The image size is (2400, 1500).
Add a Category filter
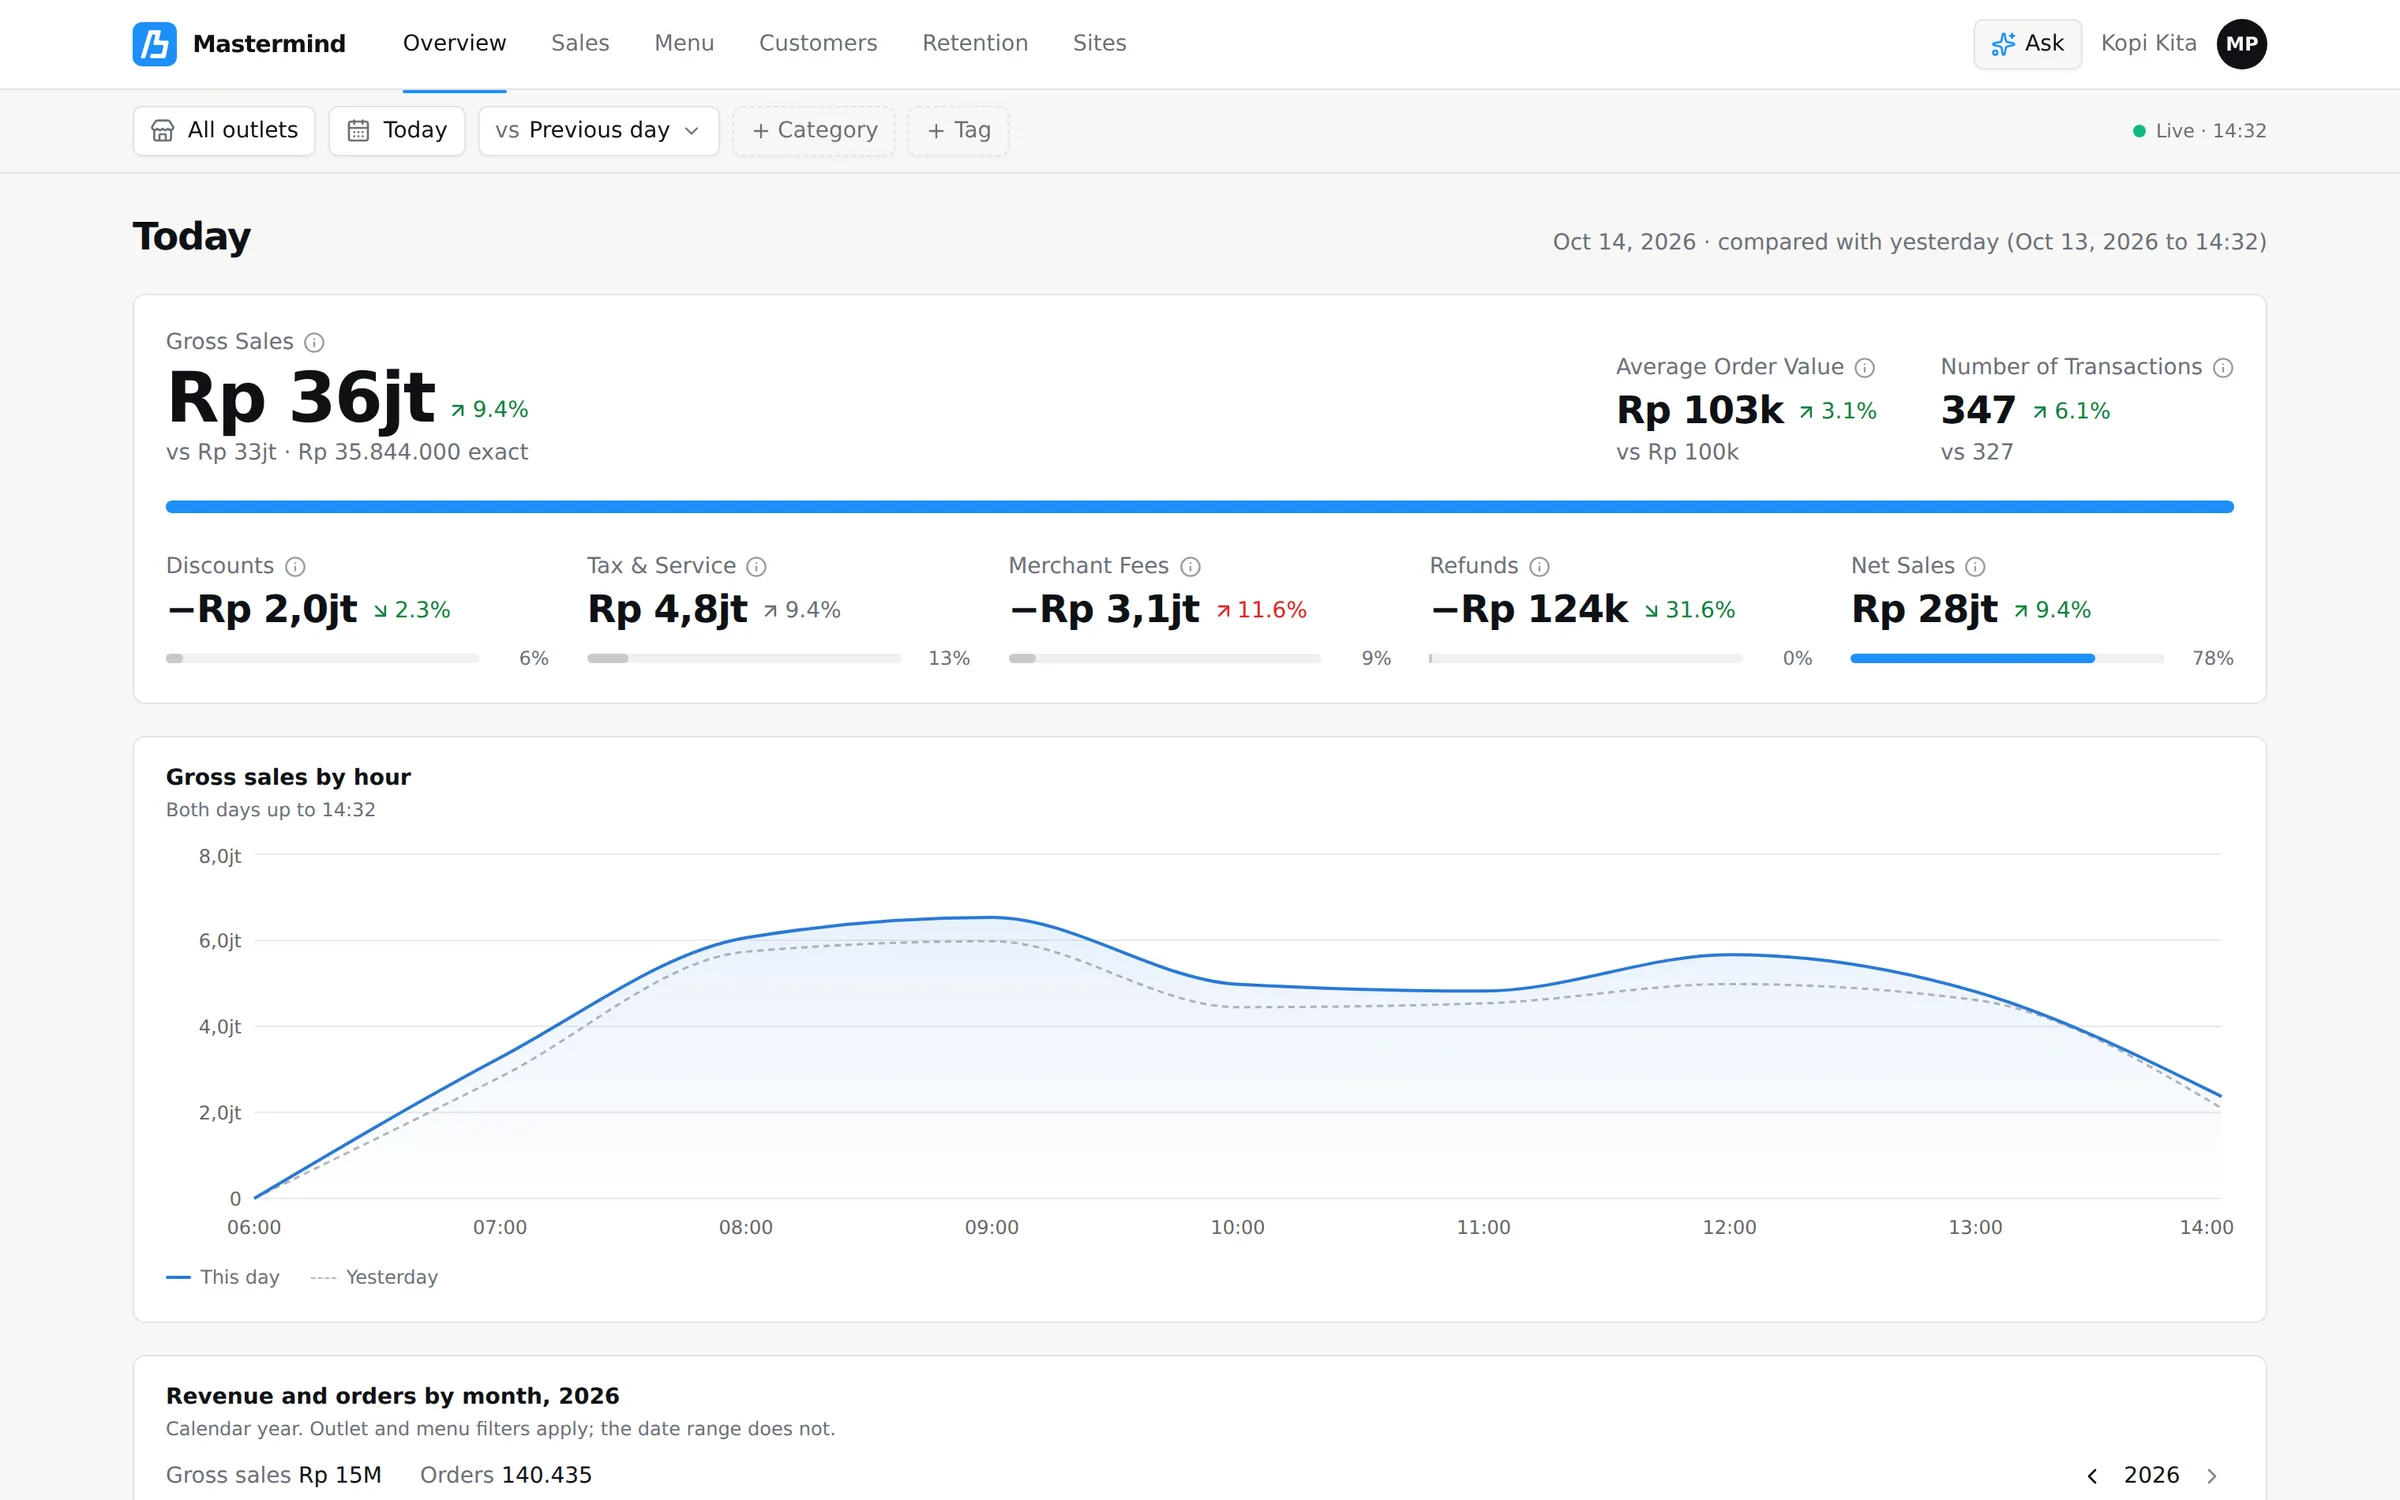click(814, 131)
